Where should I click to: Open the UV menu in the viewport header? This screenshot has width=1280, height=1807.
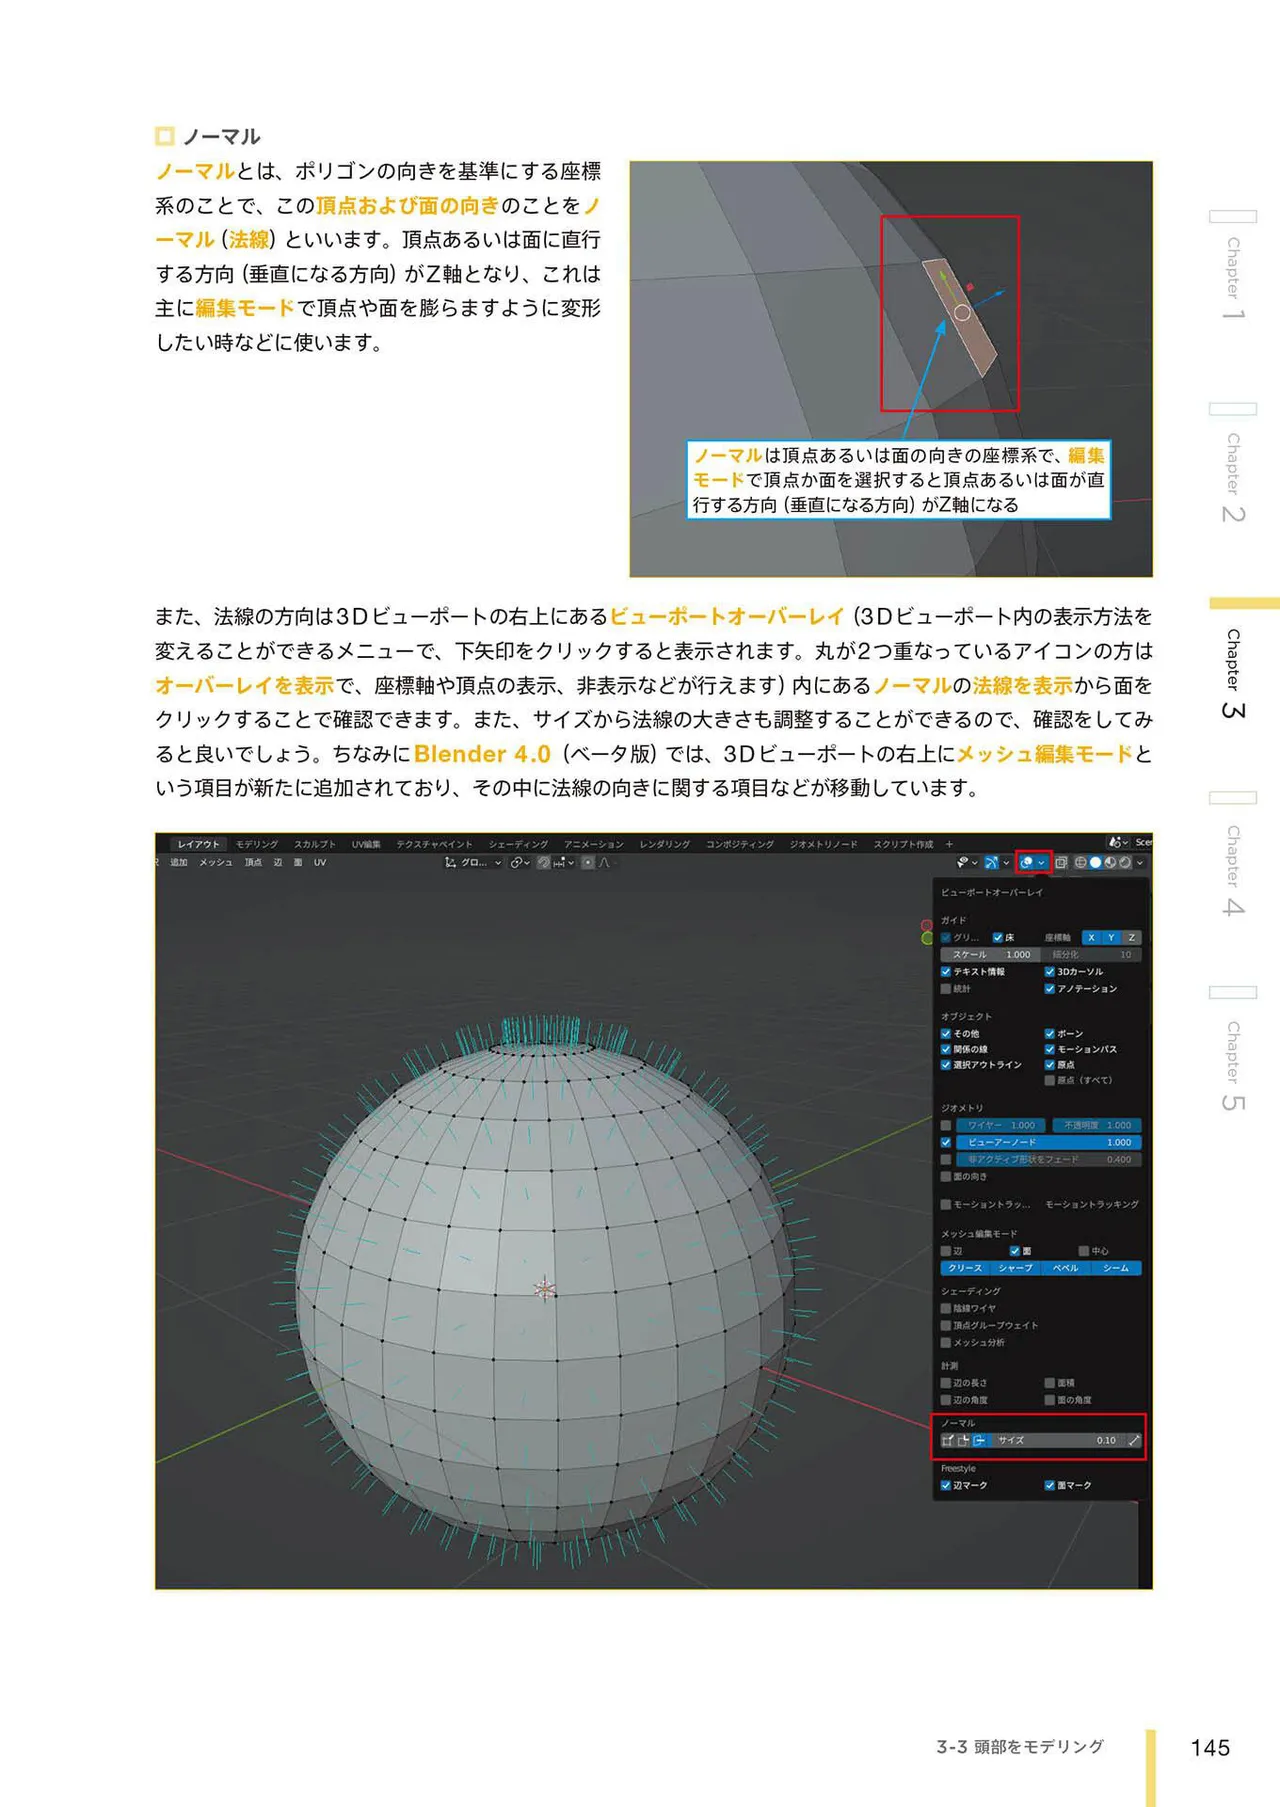pyautogui.click(x=320, y=862)
